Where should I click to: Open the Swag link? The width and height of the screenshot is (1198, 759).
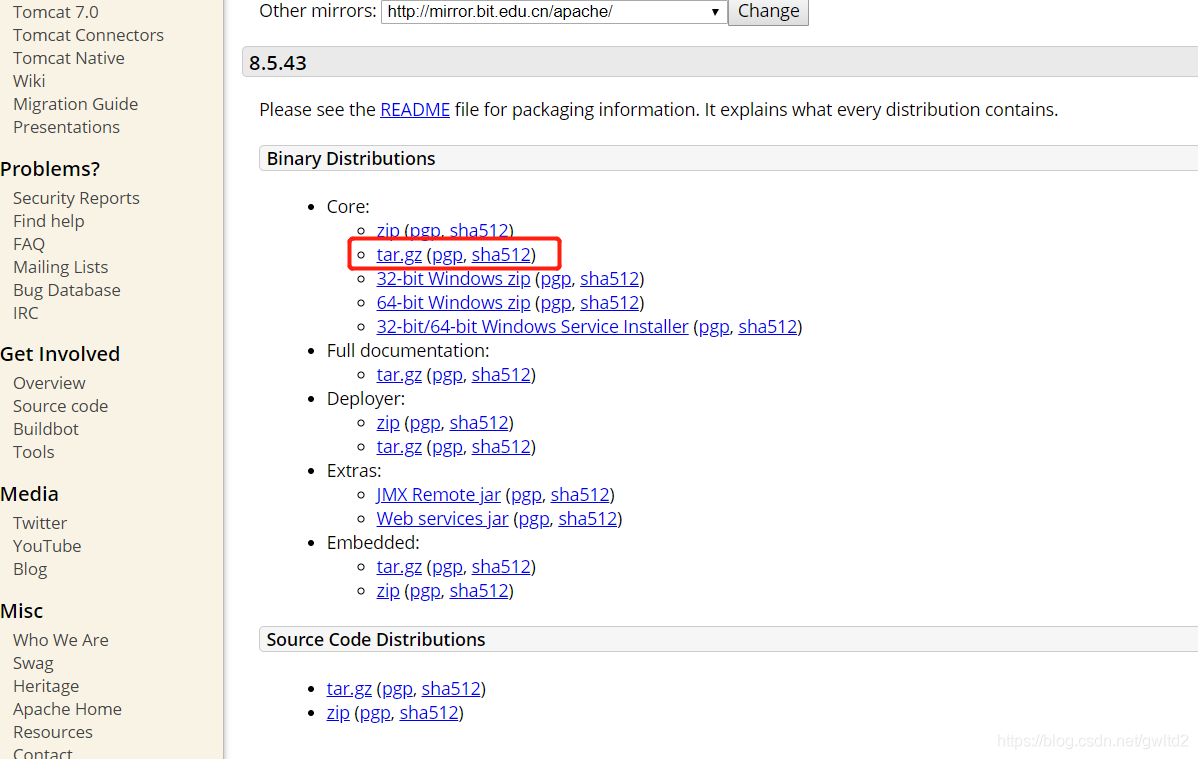click(33, 663)
